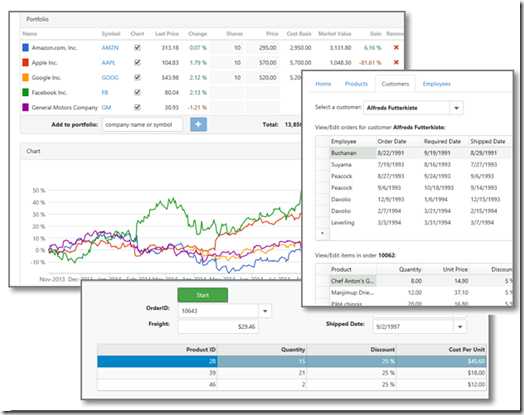Click the purple General Motors color swatch
The height and width of the screenshot is (415, 524).
[25, 107]
